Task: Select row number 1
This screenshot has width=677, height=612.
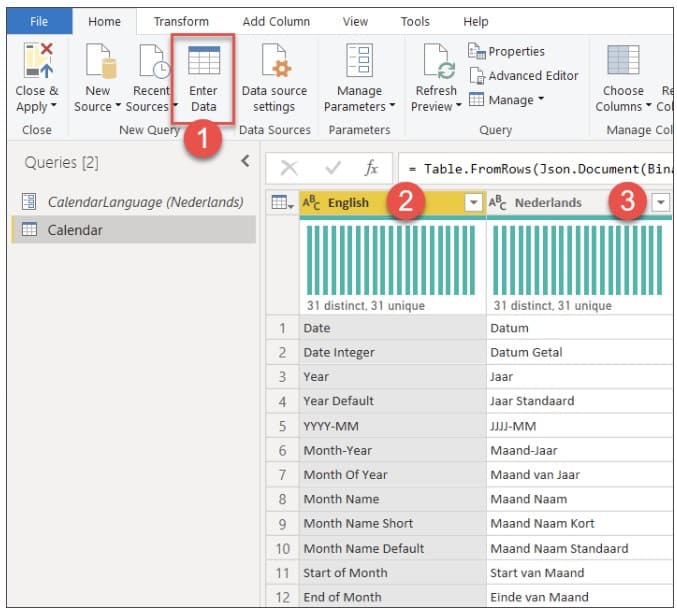Action: (x=282, y=328)
